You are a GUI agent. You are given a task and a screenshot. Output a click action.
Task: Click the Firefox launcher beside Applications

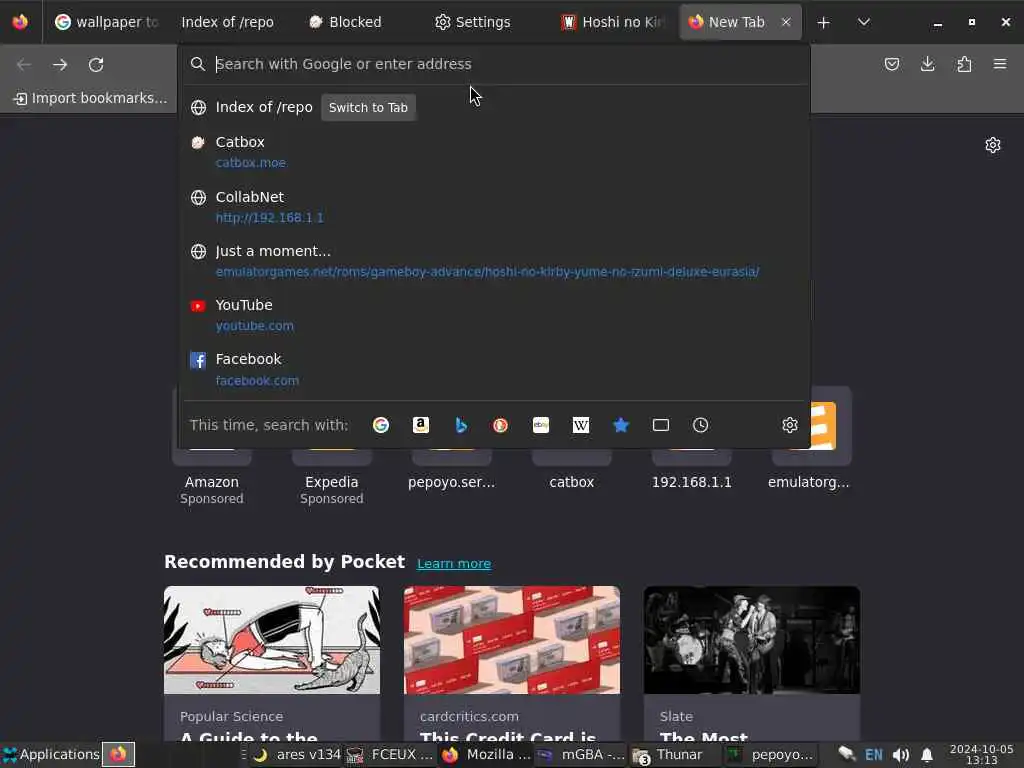pos(118,754)
